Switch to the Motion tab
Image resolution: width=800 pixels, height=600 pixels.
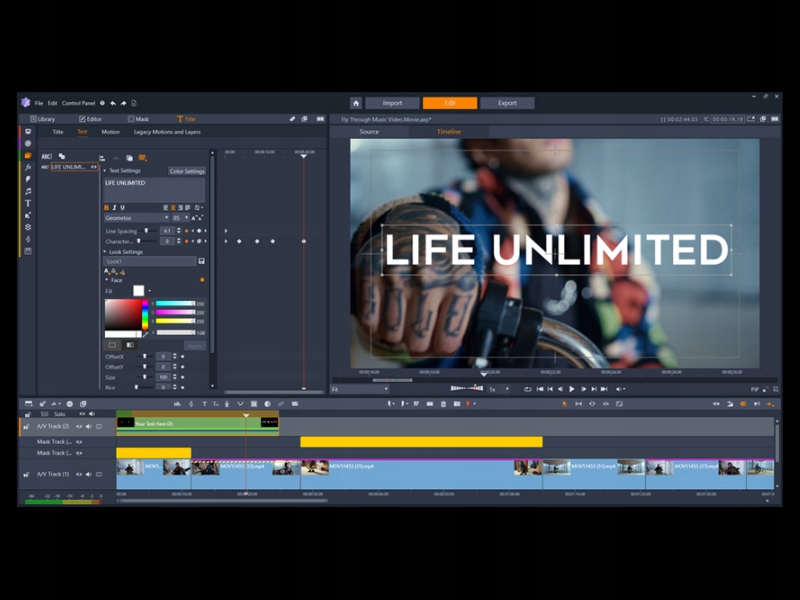coord(110,132)
